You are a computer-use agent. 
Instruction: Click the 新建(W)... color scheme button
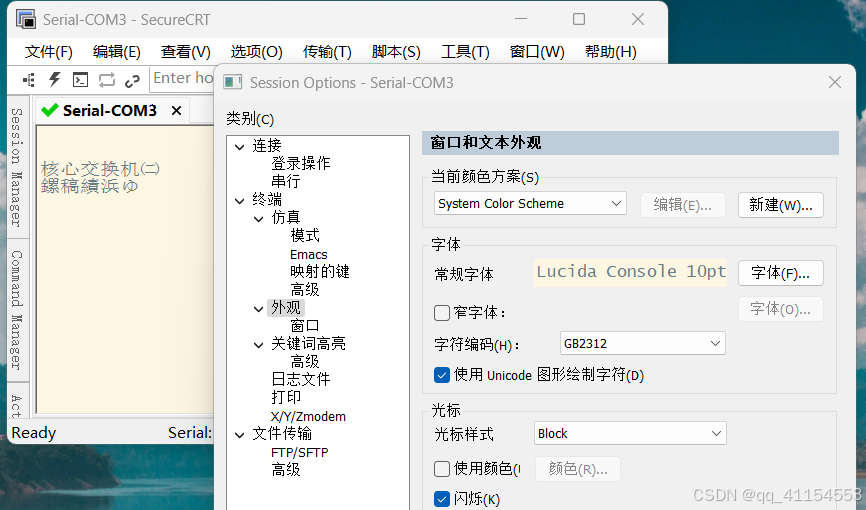pyautogui.click(x=781, y=205)
